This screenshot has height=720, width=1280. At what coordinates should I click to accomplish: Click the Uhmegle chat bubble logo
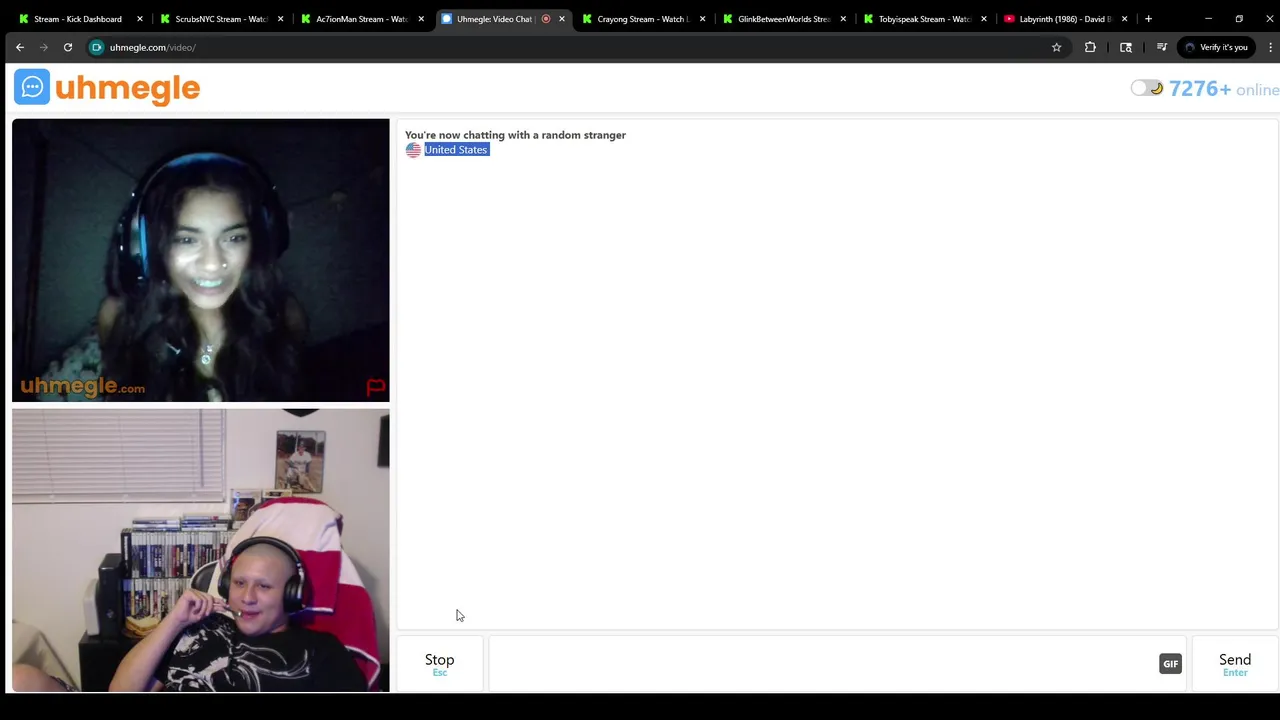32,87
